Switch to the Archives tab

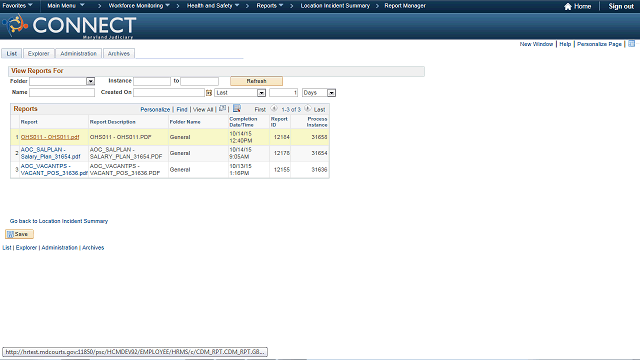coord(119,53)
